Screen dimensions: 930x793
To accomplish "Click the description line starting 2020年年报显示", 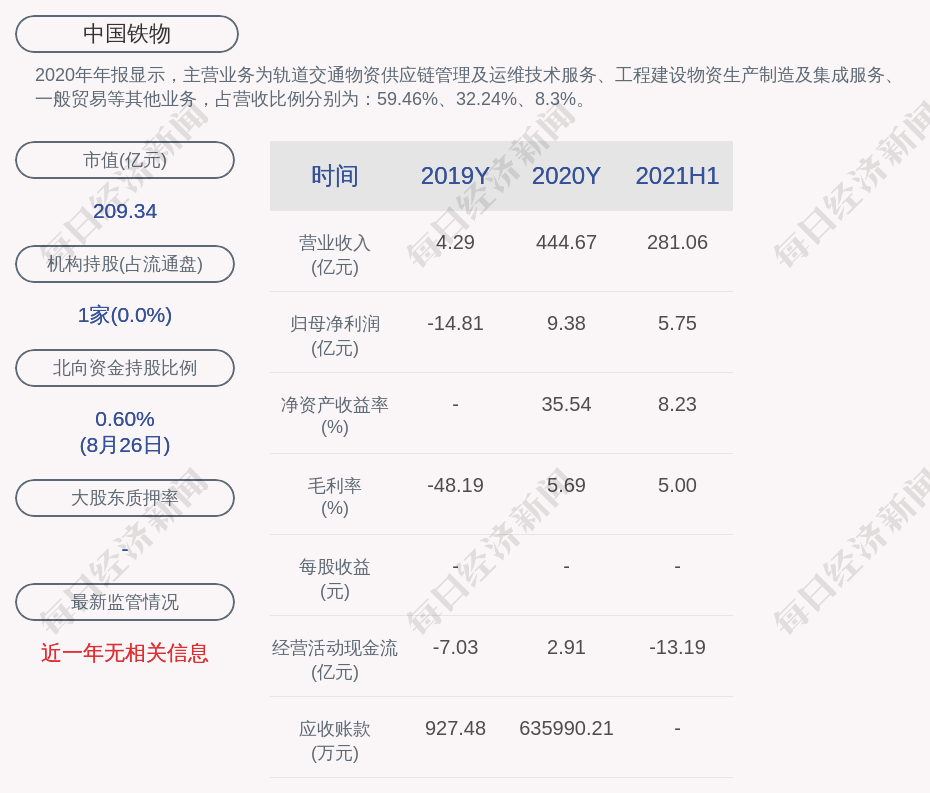I will (x=466, y=75).
